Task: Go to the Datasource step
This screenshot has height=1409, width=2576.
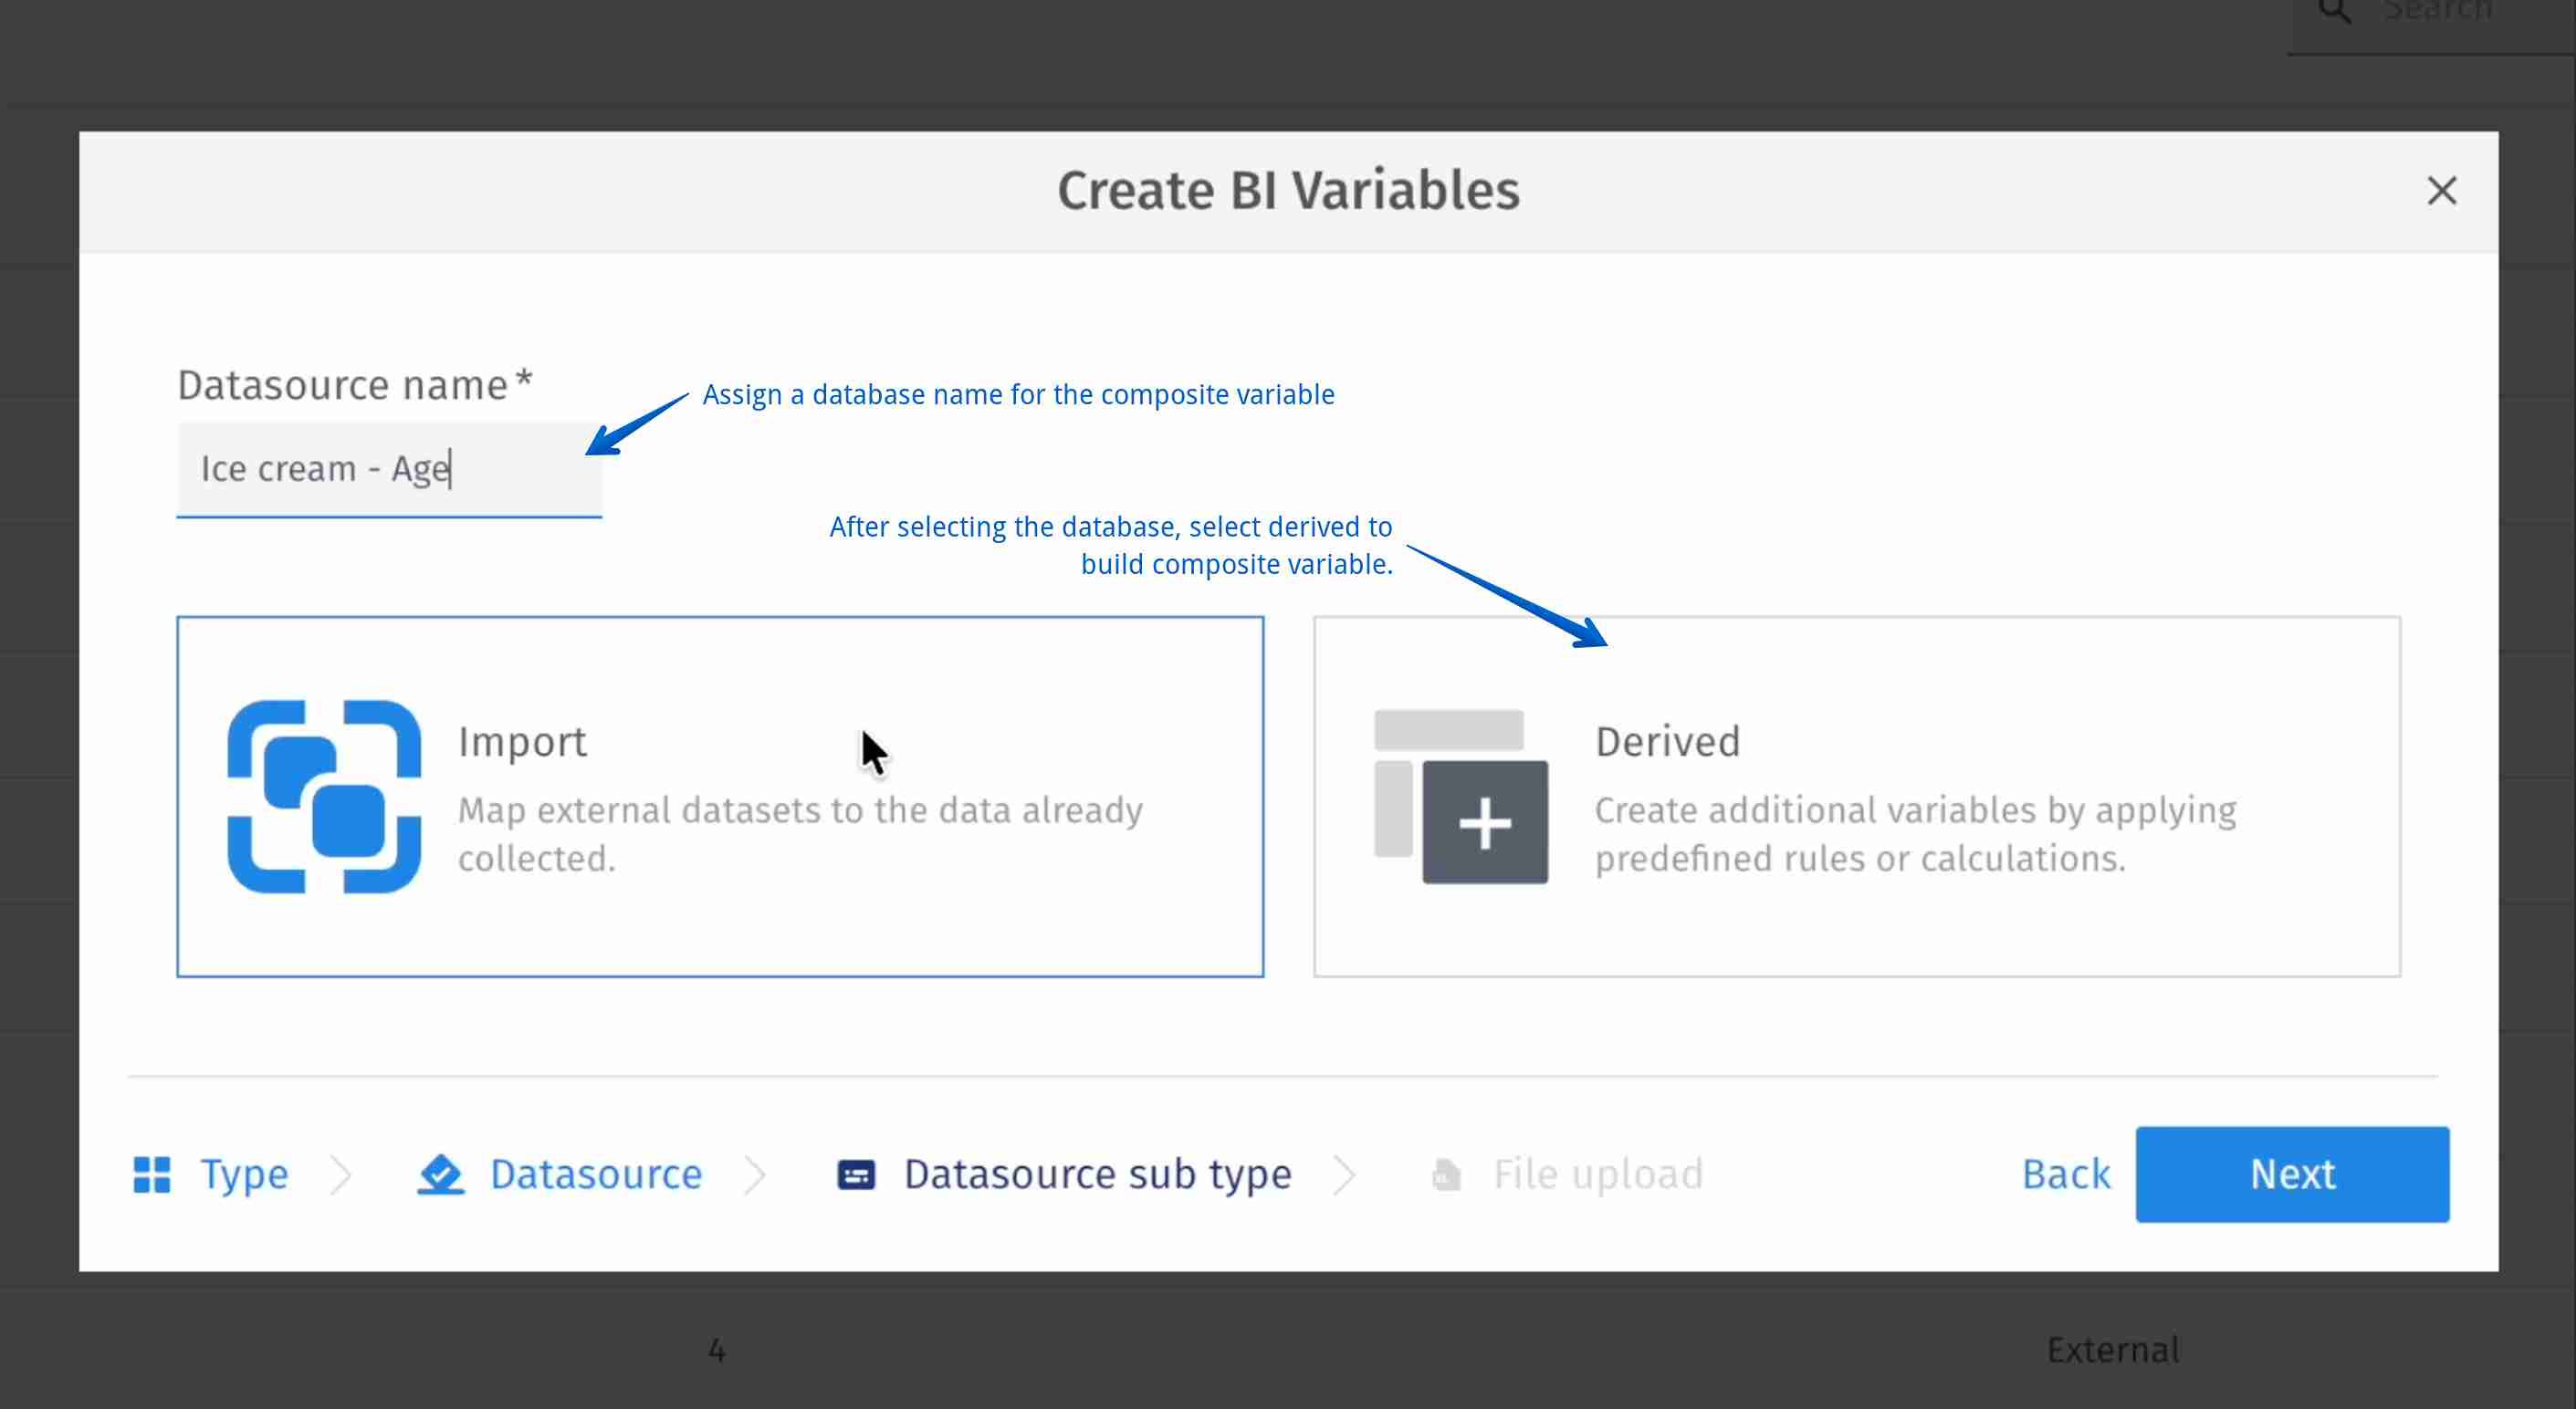Action: coord(596,1174)
